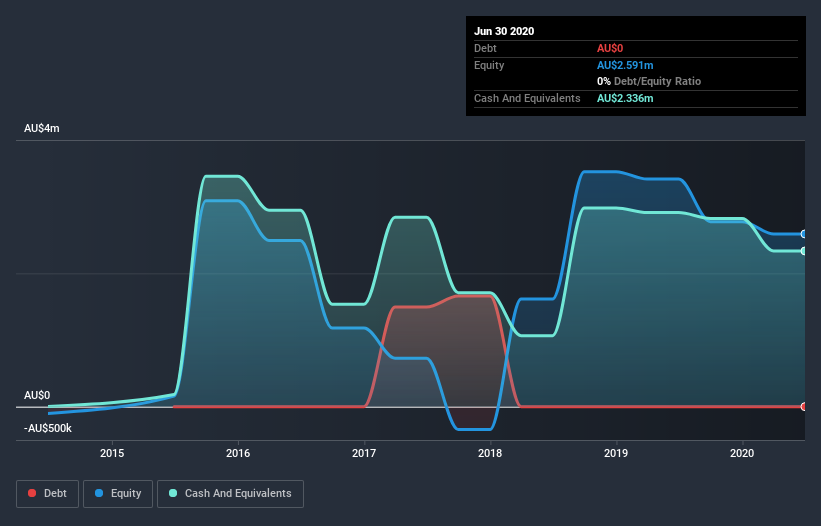
Task: Click the 2019 x-axis label
Action: 616,453
